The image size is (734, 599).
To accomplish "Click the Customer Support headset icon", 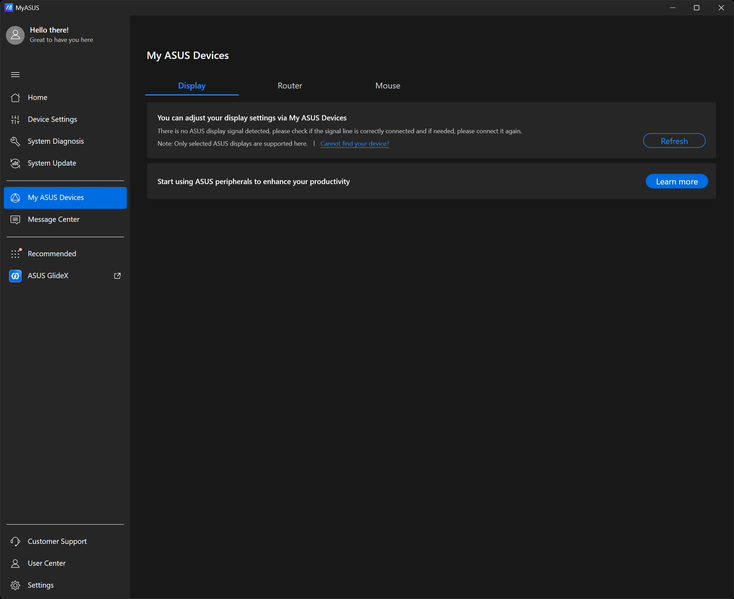I will [x=15, y=541].
